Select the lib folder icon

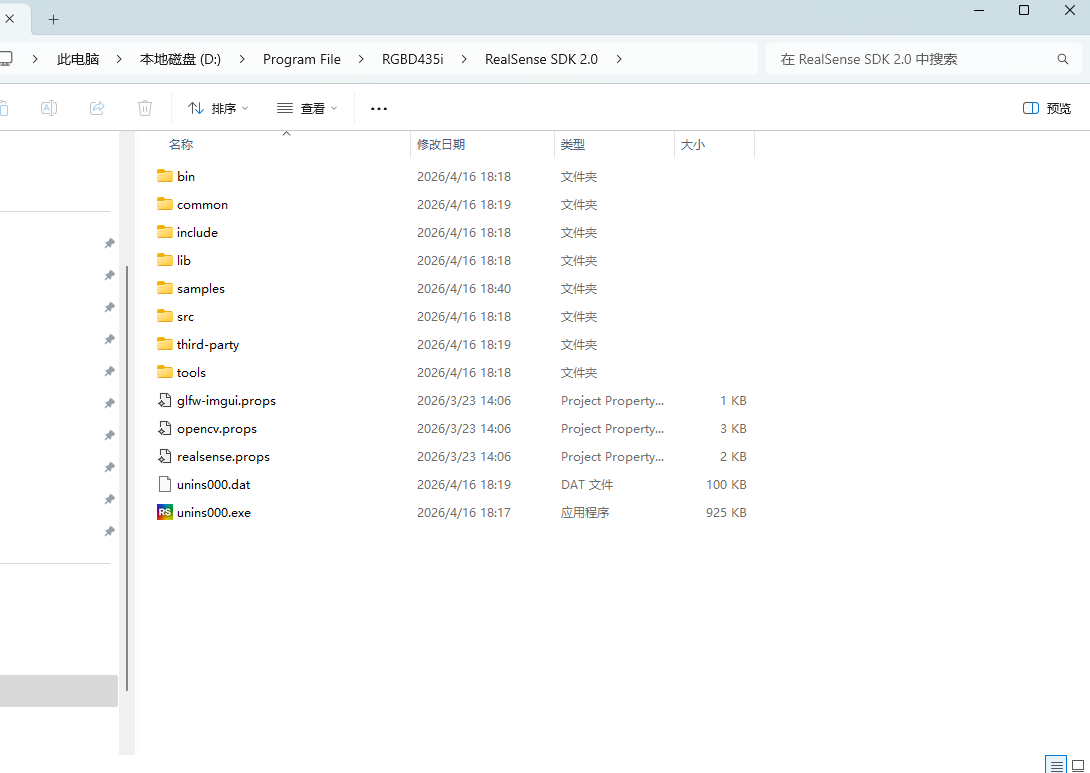click(165, 260)
